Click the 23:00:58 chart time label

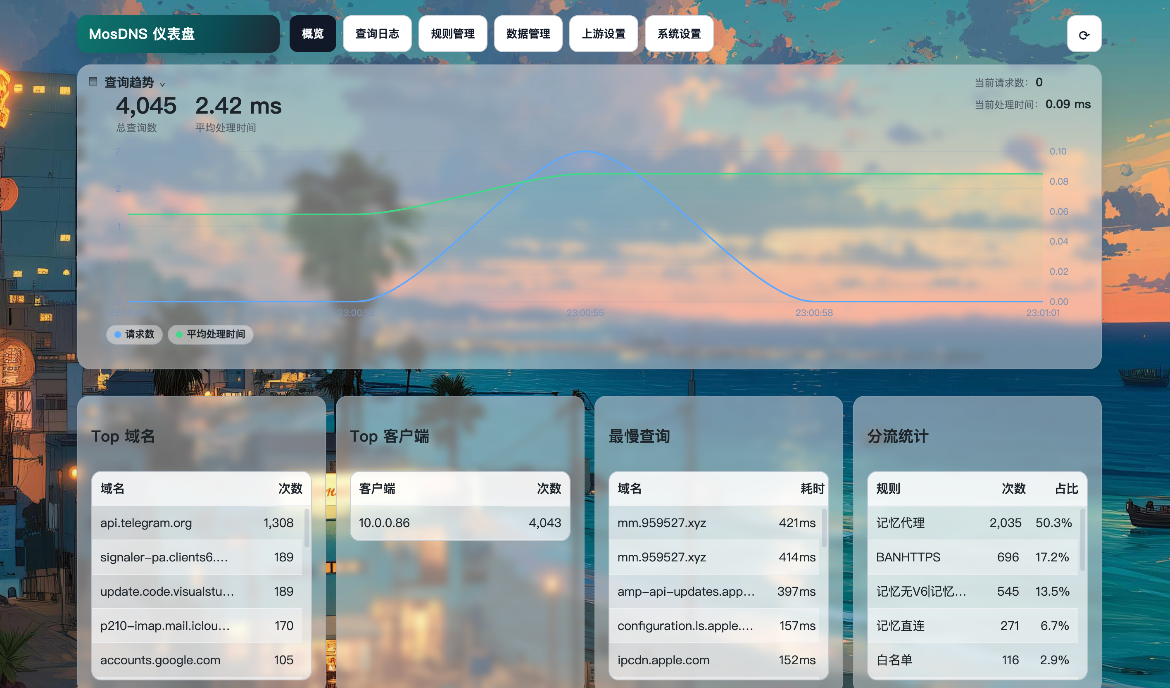point(814,313)
